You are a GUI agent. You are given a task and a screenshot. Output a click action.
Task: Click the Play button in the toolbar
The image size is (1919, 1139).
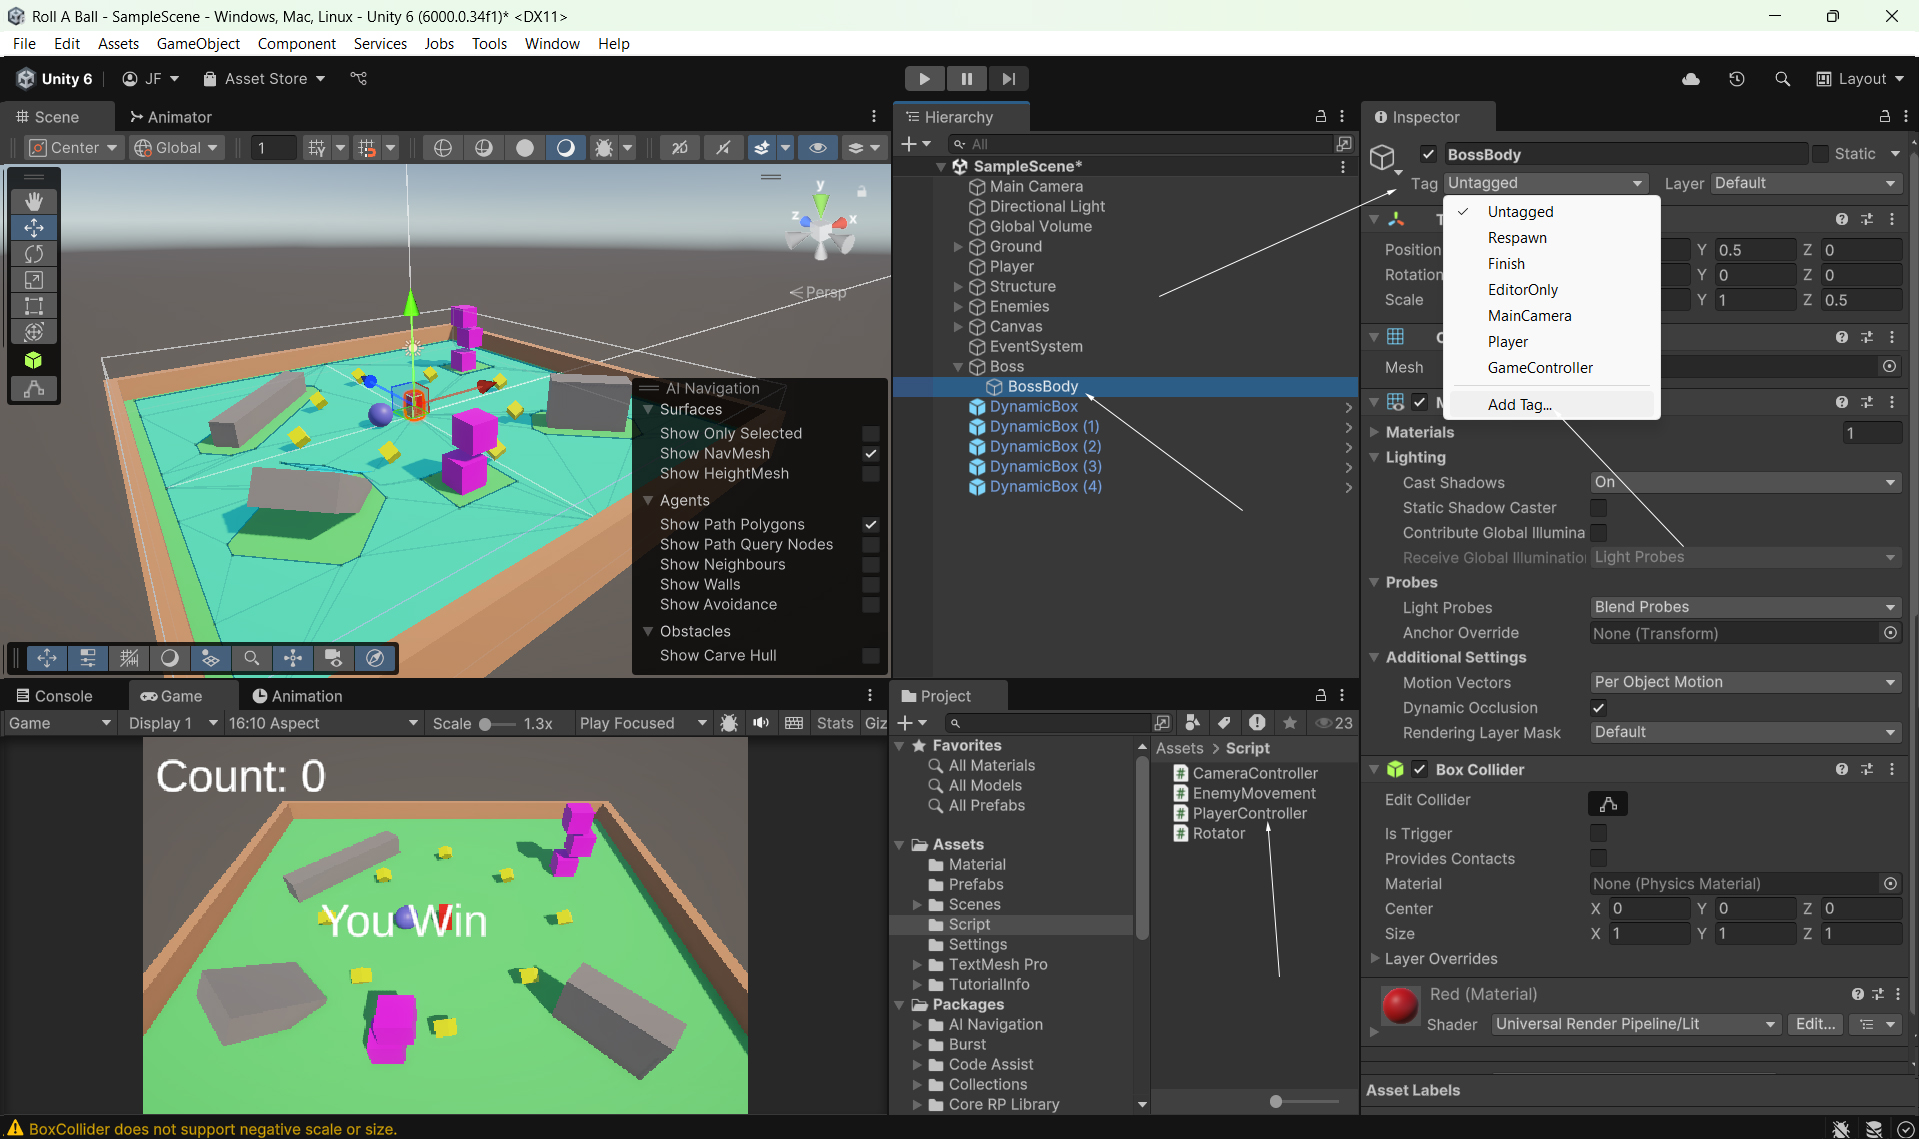pyautogui.click(x=924, y=79)
